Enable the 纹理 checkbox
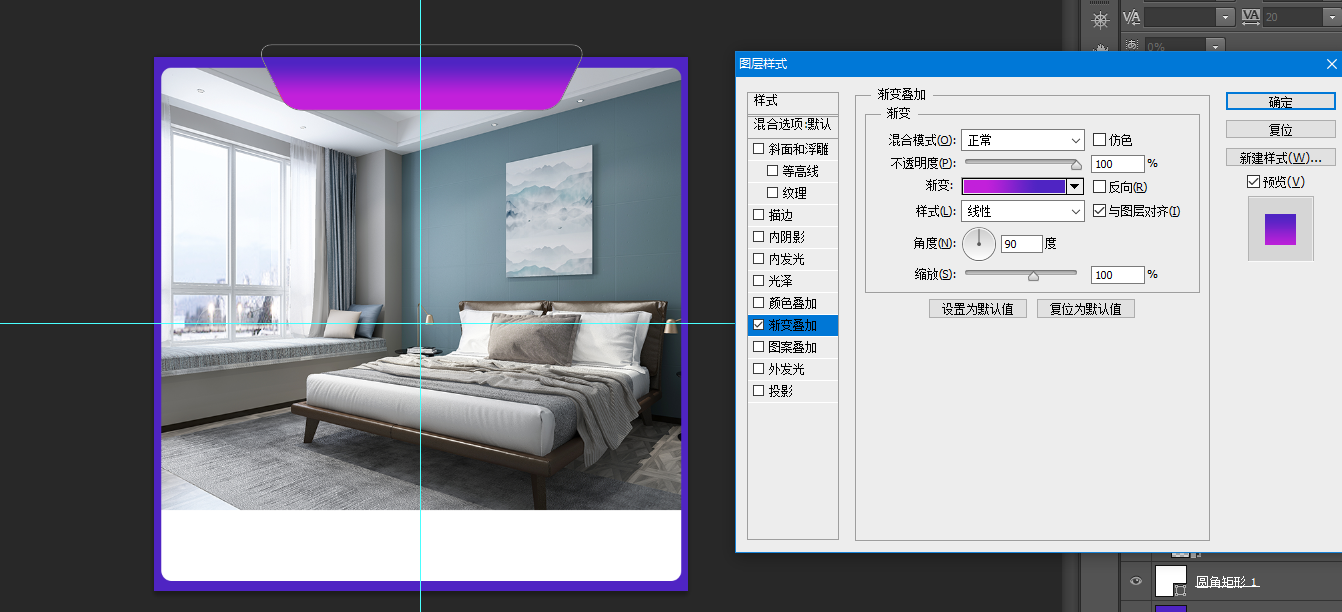This screenshot has height=612, width=1342. point(772,193)
